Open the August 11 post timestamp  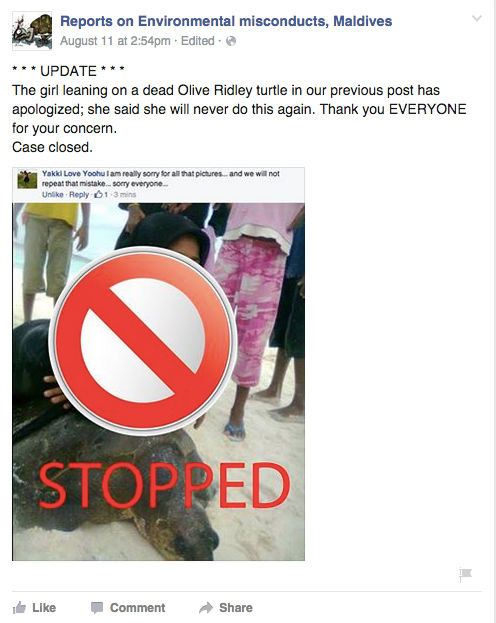[115, 41]
